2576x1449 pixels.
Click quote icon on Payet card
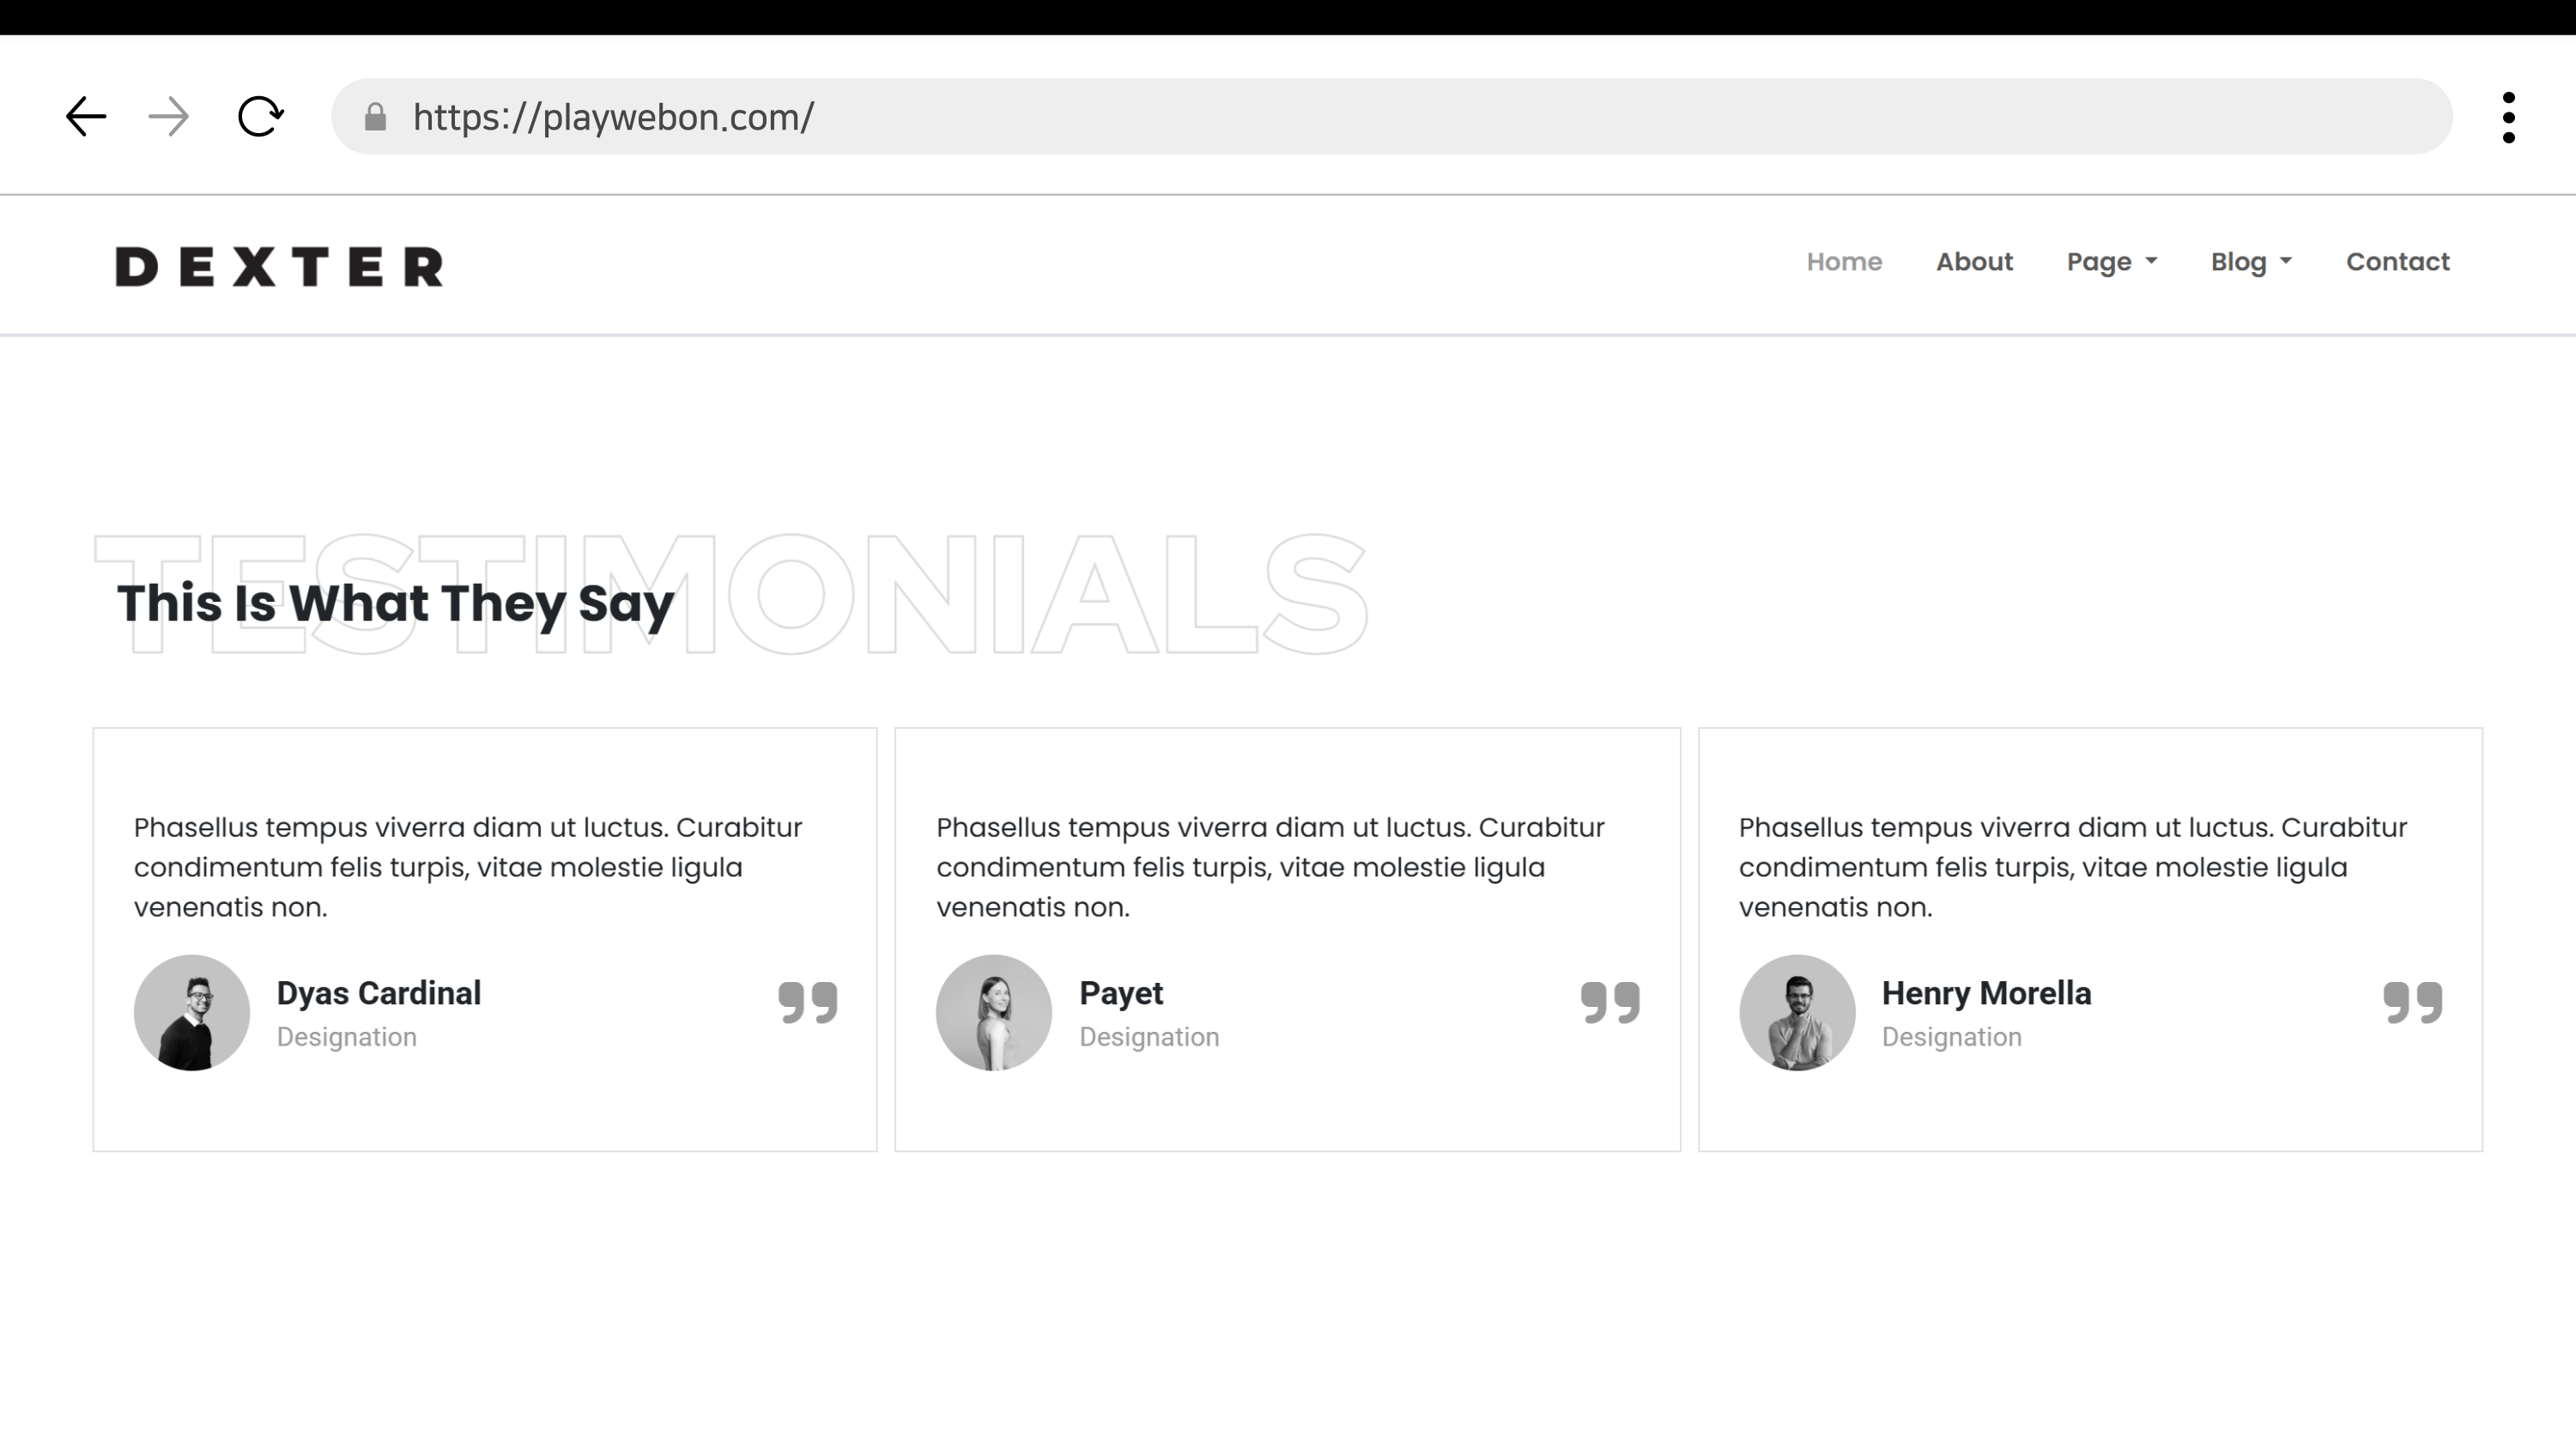1610,1002
